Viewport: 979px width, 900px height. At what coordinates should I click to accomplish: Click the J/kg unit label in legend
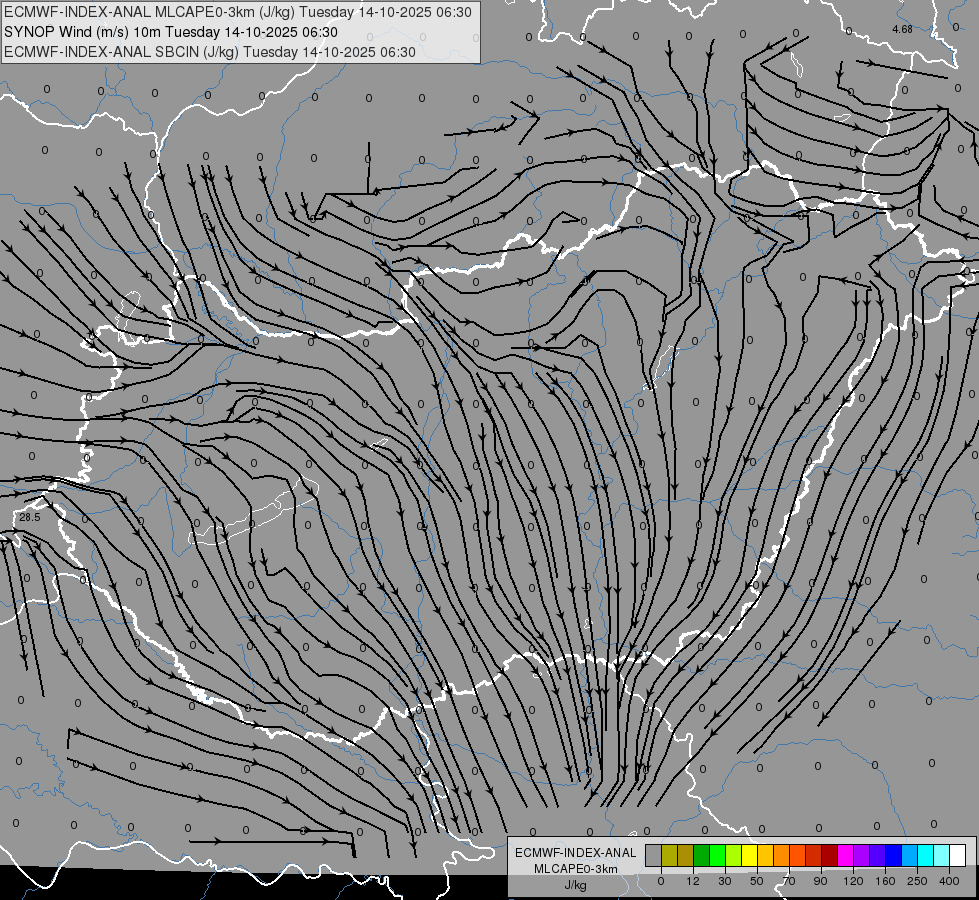click(576, 885)
